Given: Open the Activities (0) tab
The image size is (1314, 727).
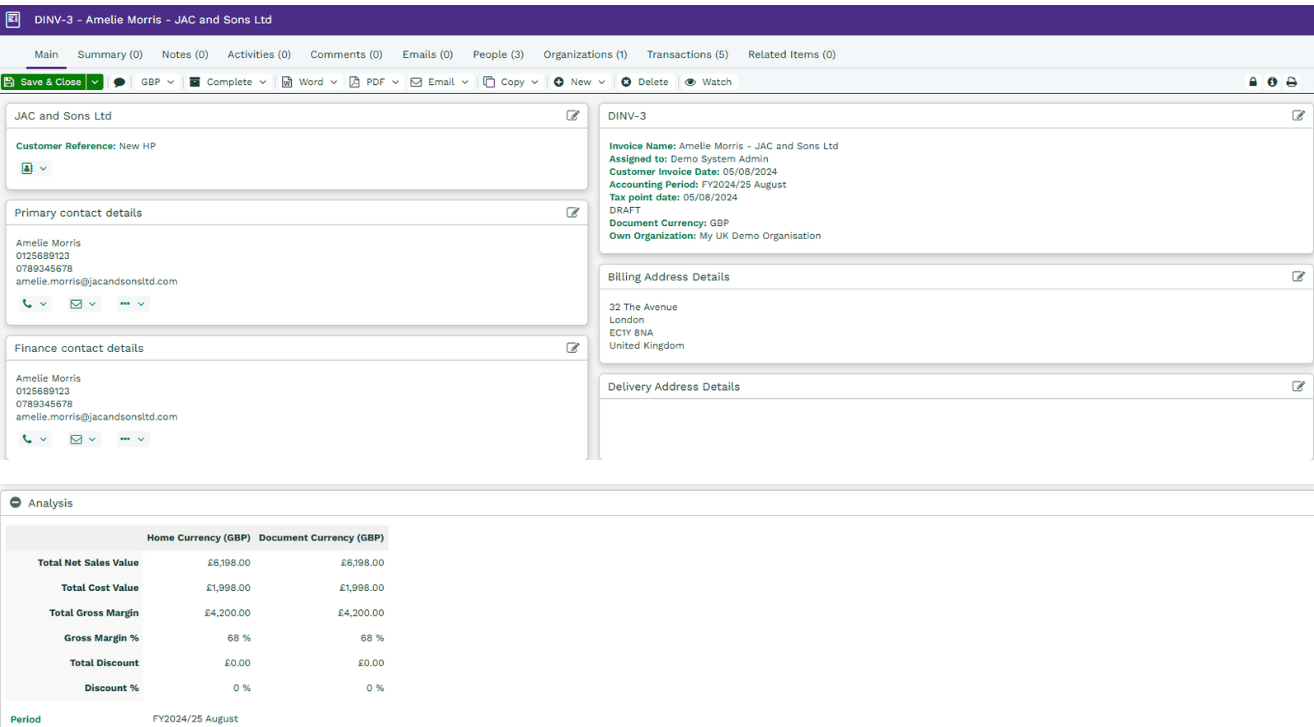Looking at the screenshot, I should [259, 55].
